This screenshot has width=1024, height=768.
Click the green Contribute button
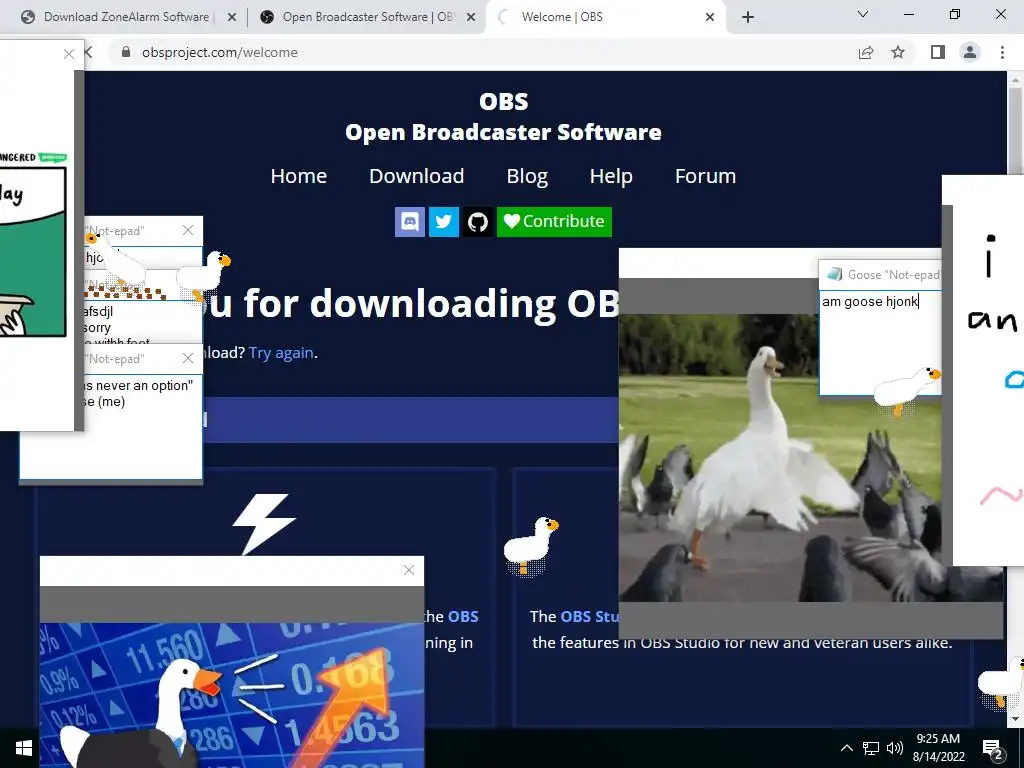click(x=554, y=222)
